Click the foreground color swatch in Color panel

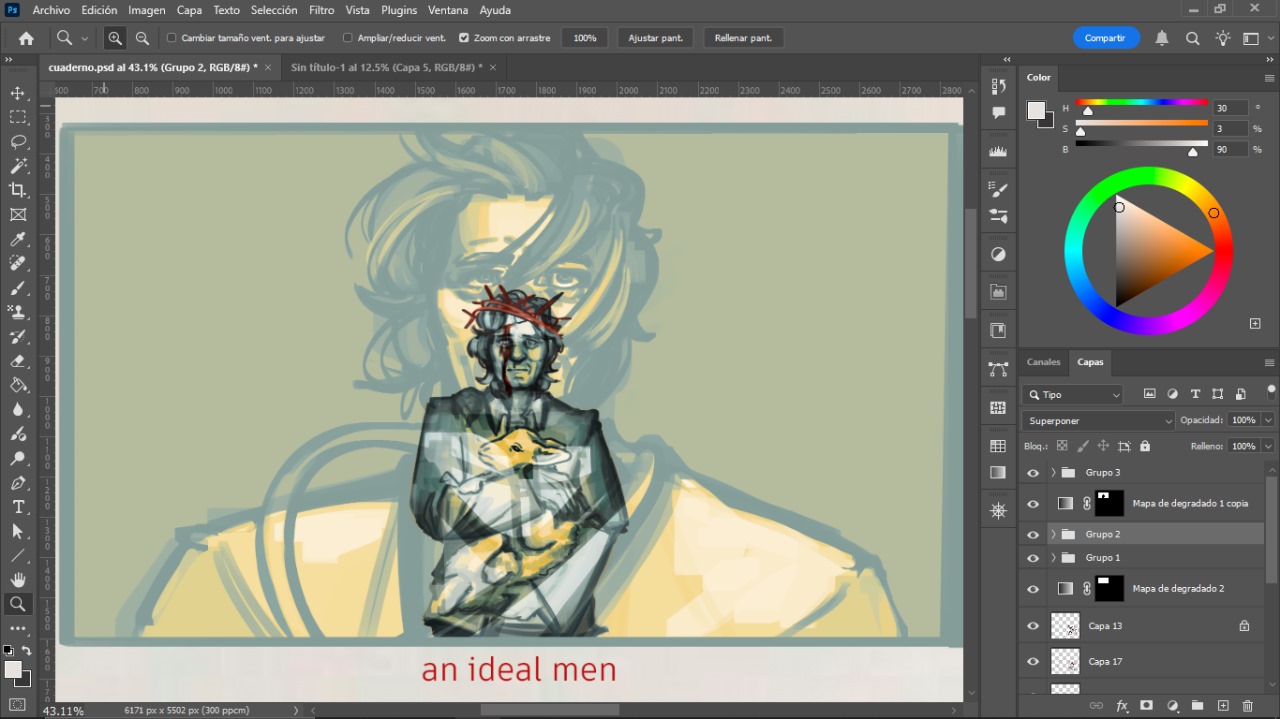(1037, 110)
